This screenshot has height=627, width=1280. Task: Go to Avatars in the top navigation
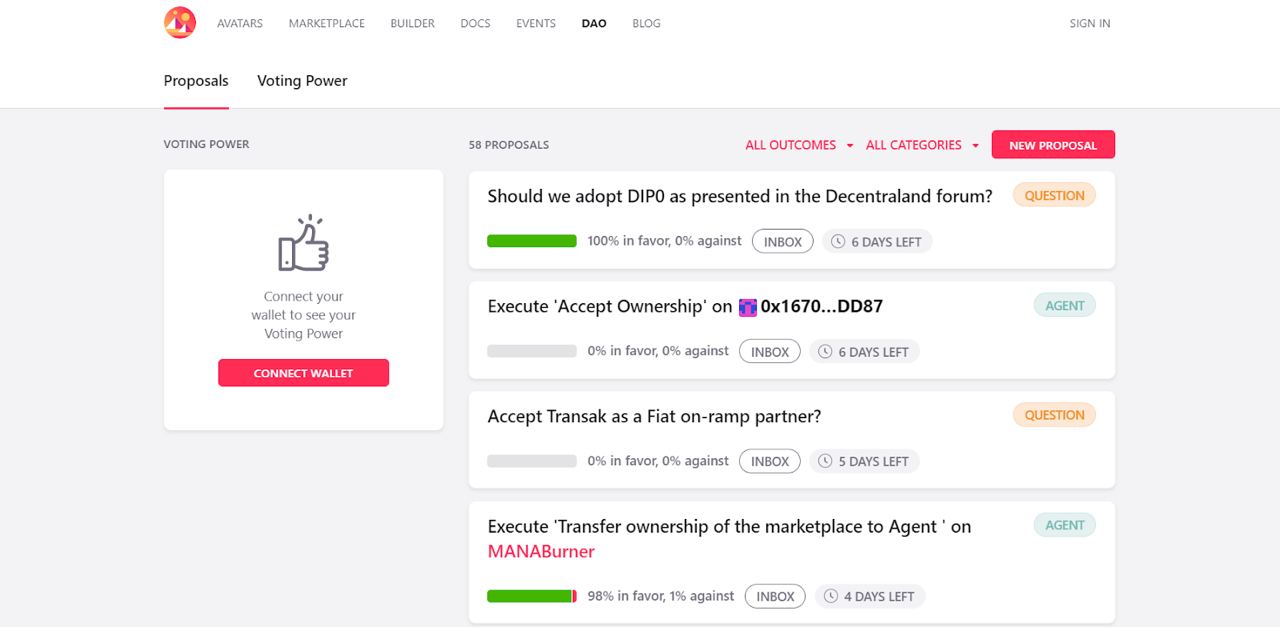coord(240,23)
